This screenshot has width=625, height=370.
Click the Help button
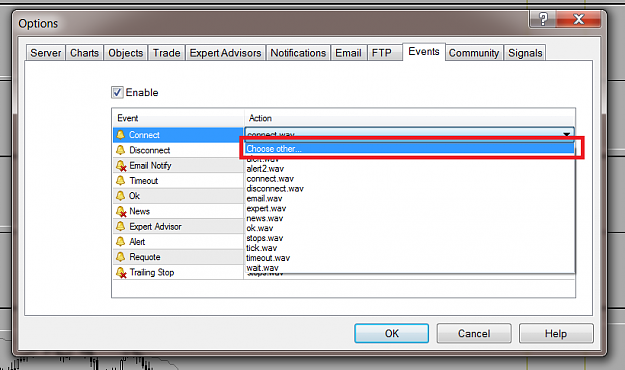click(556, 333)
